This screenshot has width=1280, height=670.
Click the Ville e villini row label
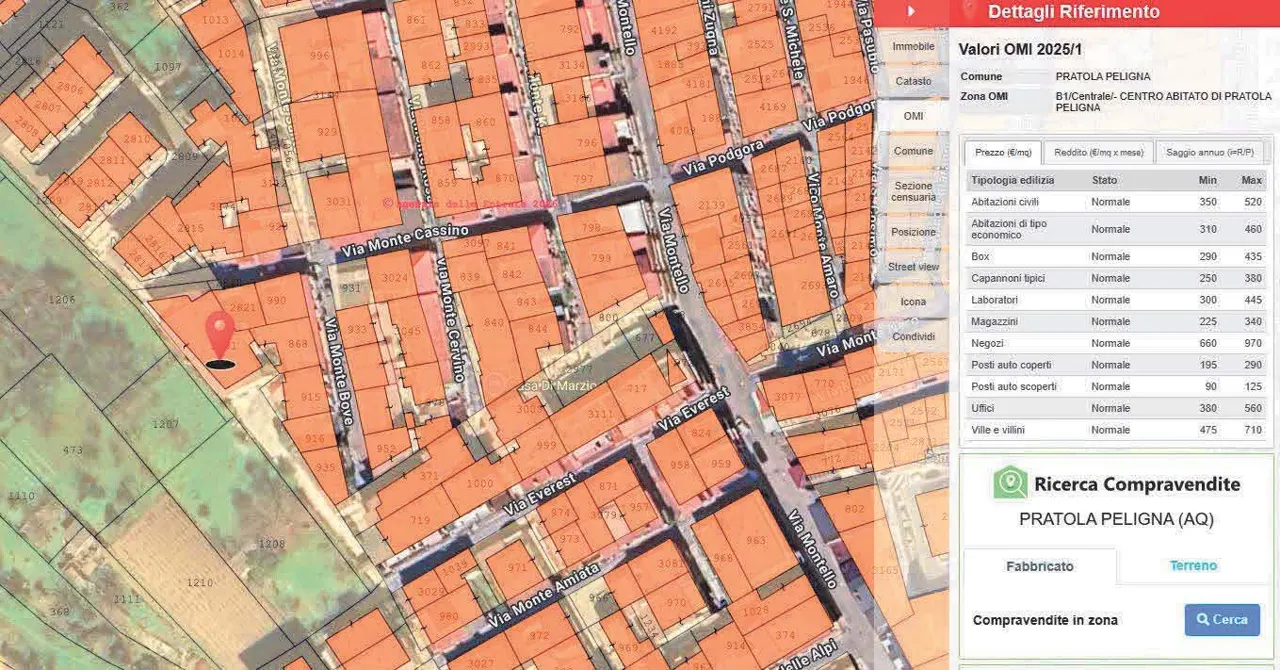click(x=998, y=430)
